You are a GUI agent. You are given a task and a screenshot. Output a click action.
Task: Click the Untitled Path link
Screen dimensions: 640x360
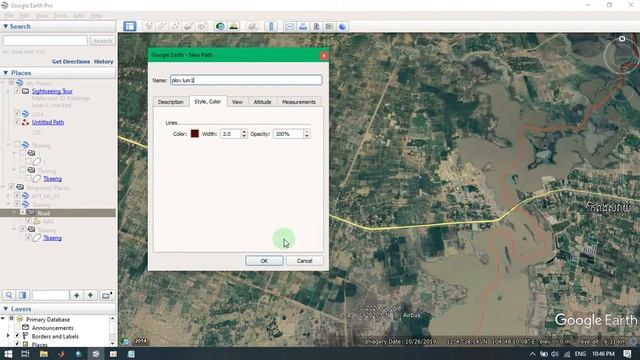pyautogui.click(x=48, y=122)
